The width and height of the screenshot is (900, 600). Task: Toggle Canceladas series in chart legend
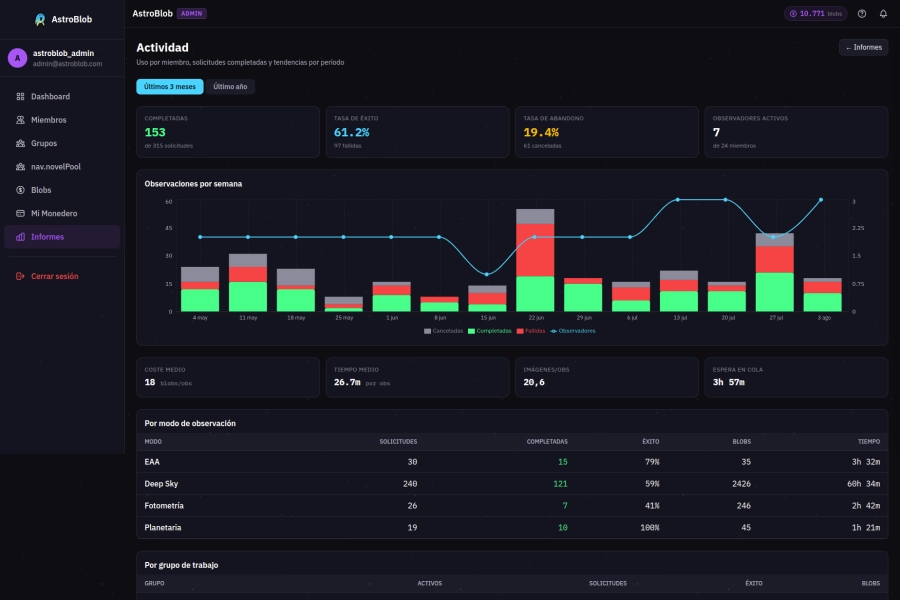443,331
